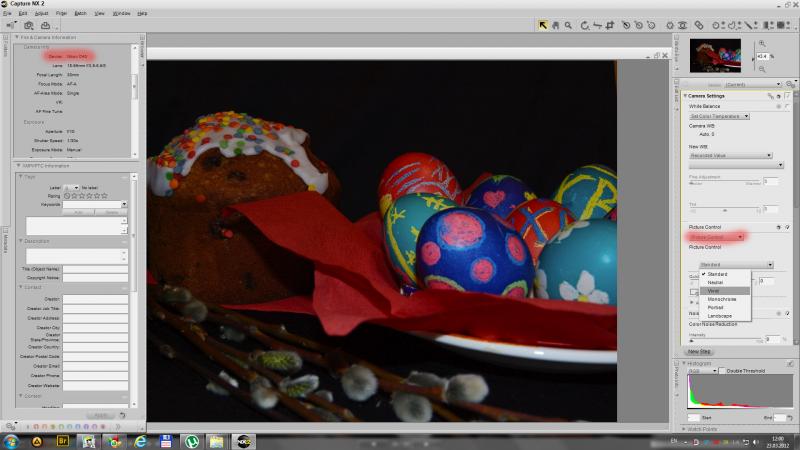Click the Windows Start button
This screenshot has height=450, width=800.
click(x=11, y=441)
